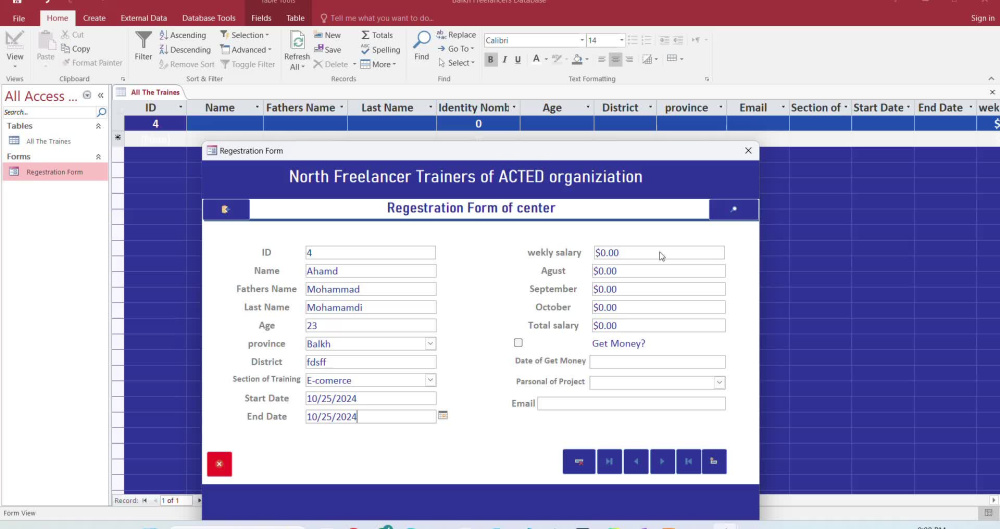
Task: Expand the Go To dropdown
Action: click(x=456, y=48)
